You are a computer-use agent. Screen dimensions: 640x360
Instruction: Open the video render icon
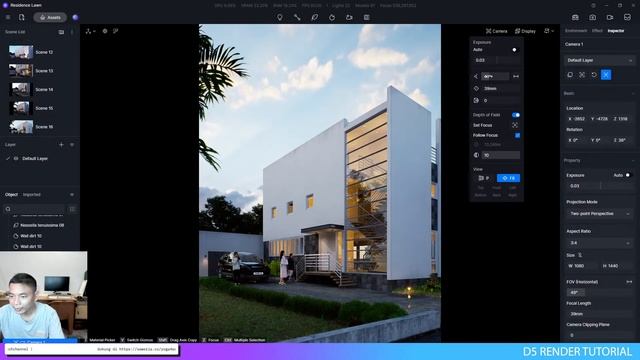(x=610, y=18)
